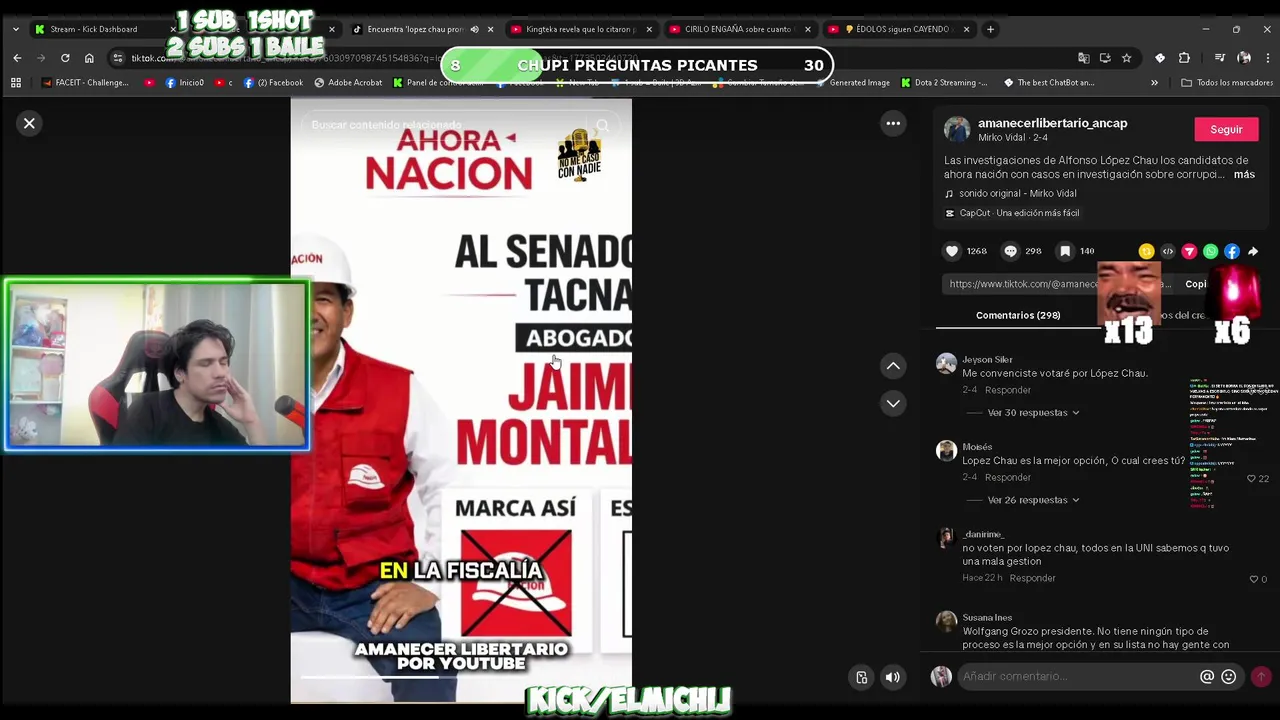Reply to Jeyson Siler's comment
Viewport: 1280px width, 720px height.
(1007, 390)
